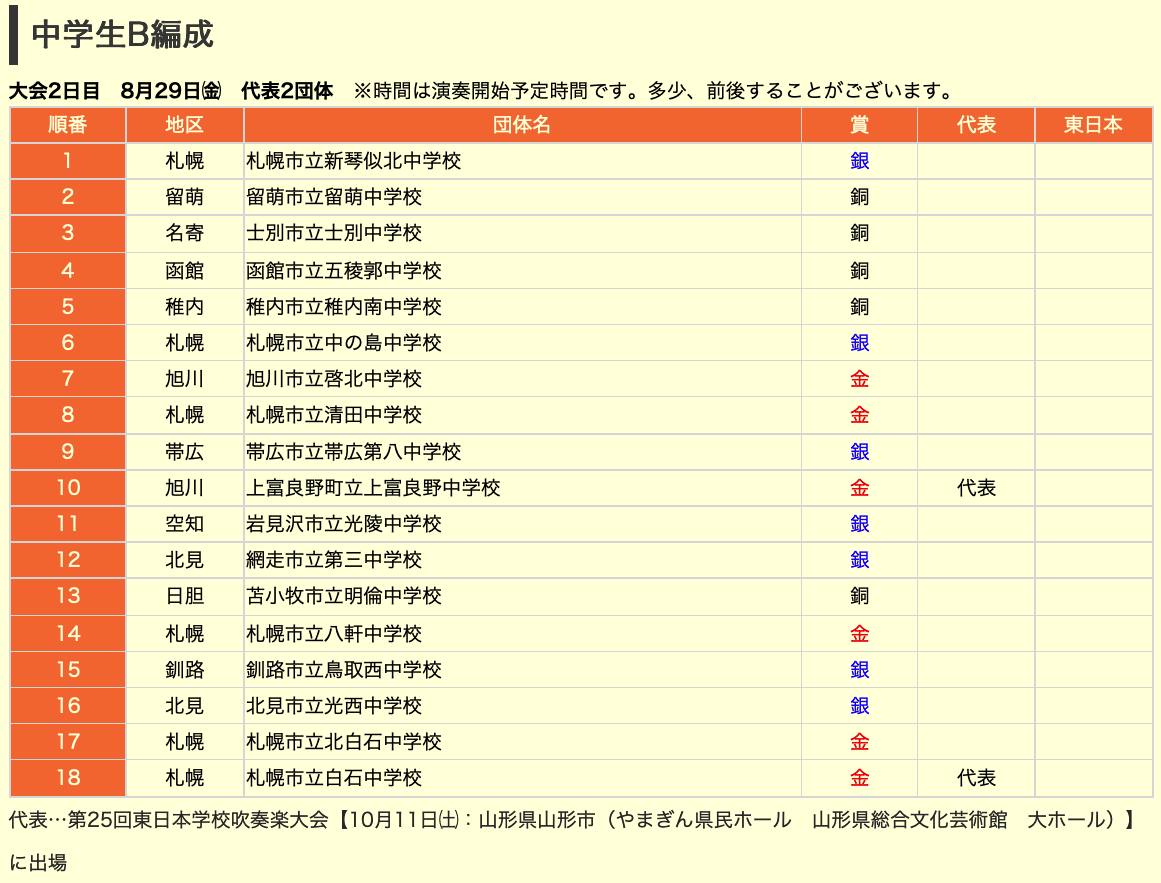
Task: Click 苫小牧市立明倫中学校 name
Action: point(344,596)
